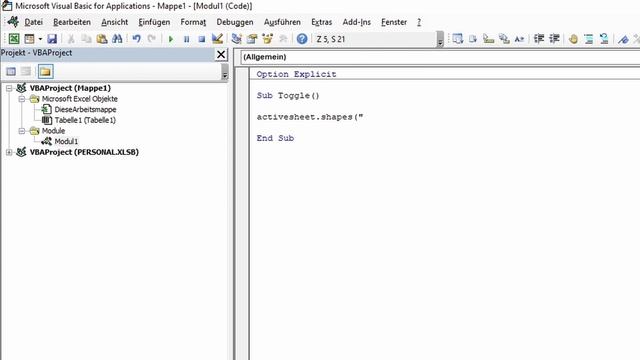Paste from clipboard toolbar icon

[102, 39]
